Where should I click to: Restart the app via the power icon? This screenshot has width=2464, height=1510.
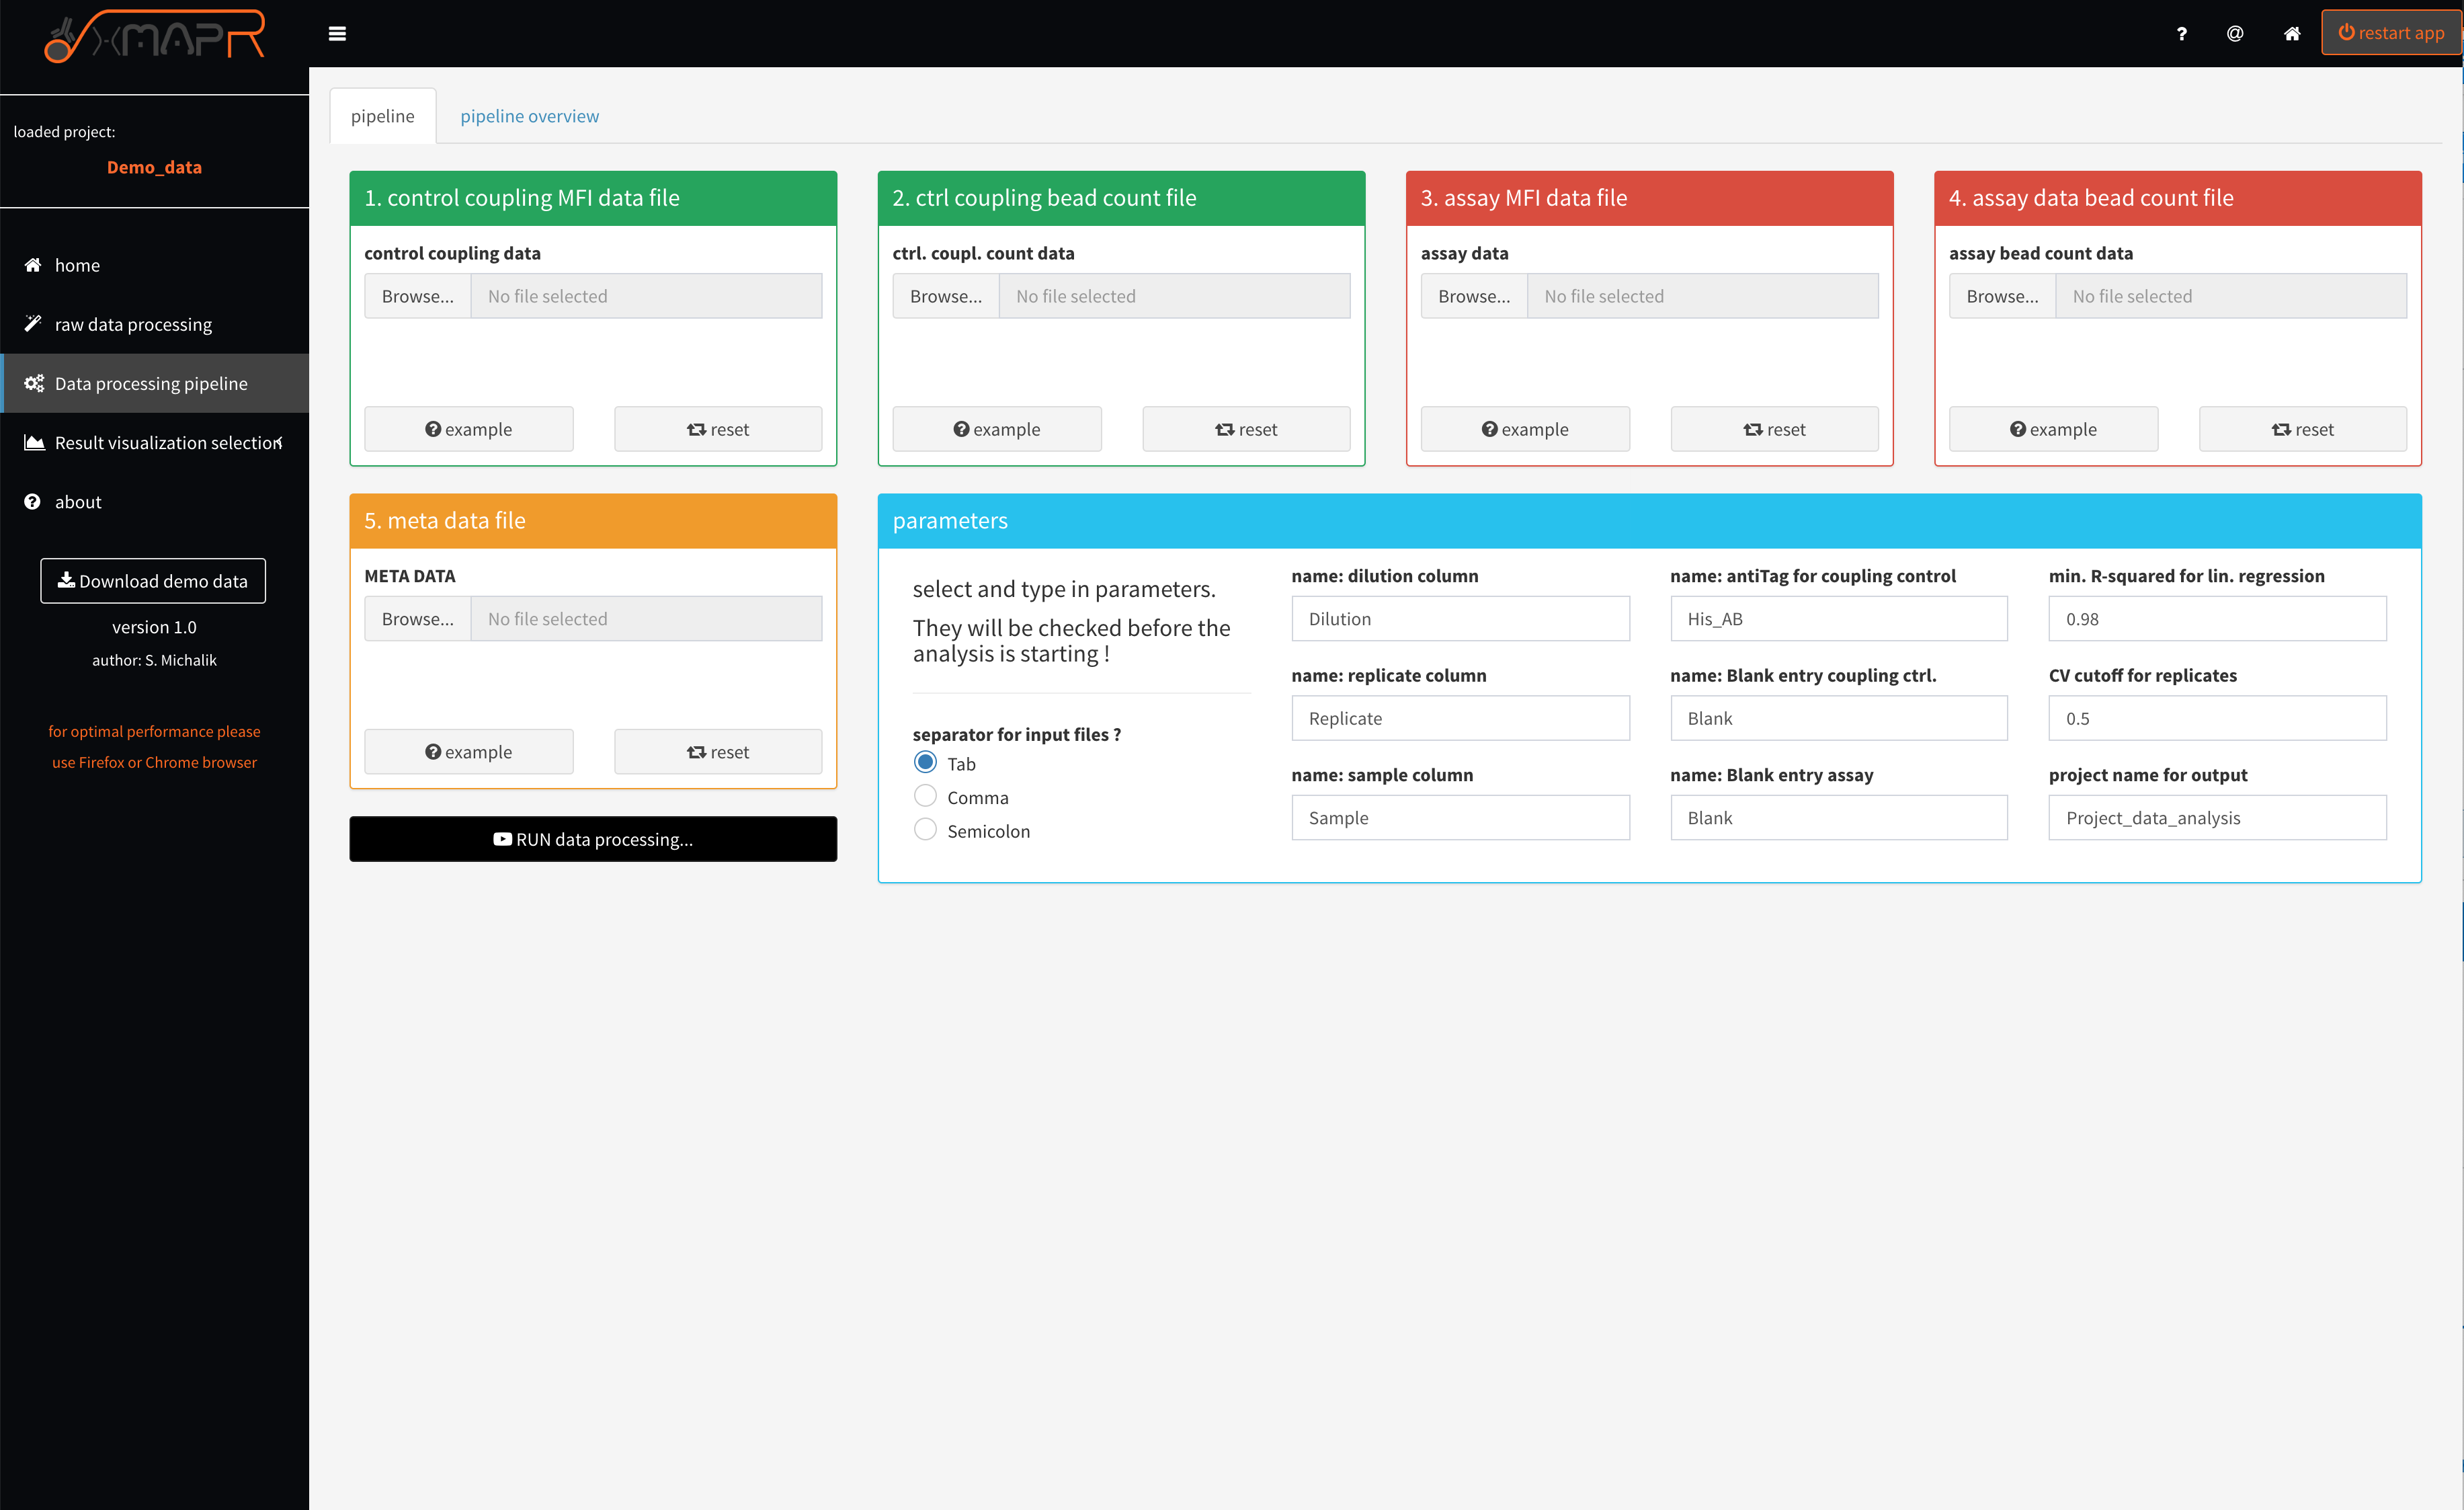click(x=2391, y=32)
